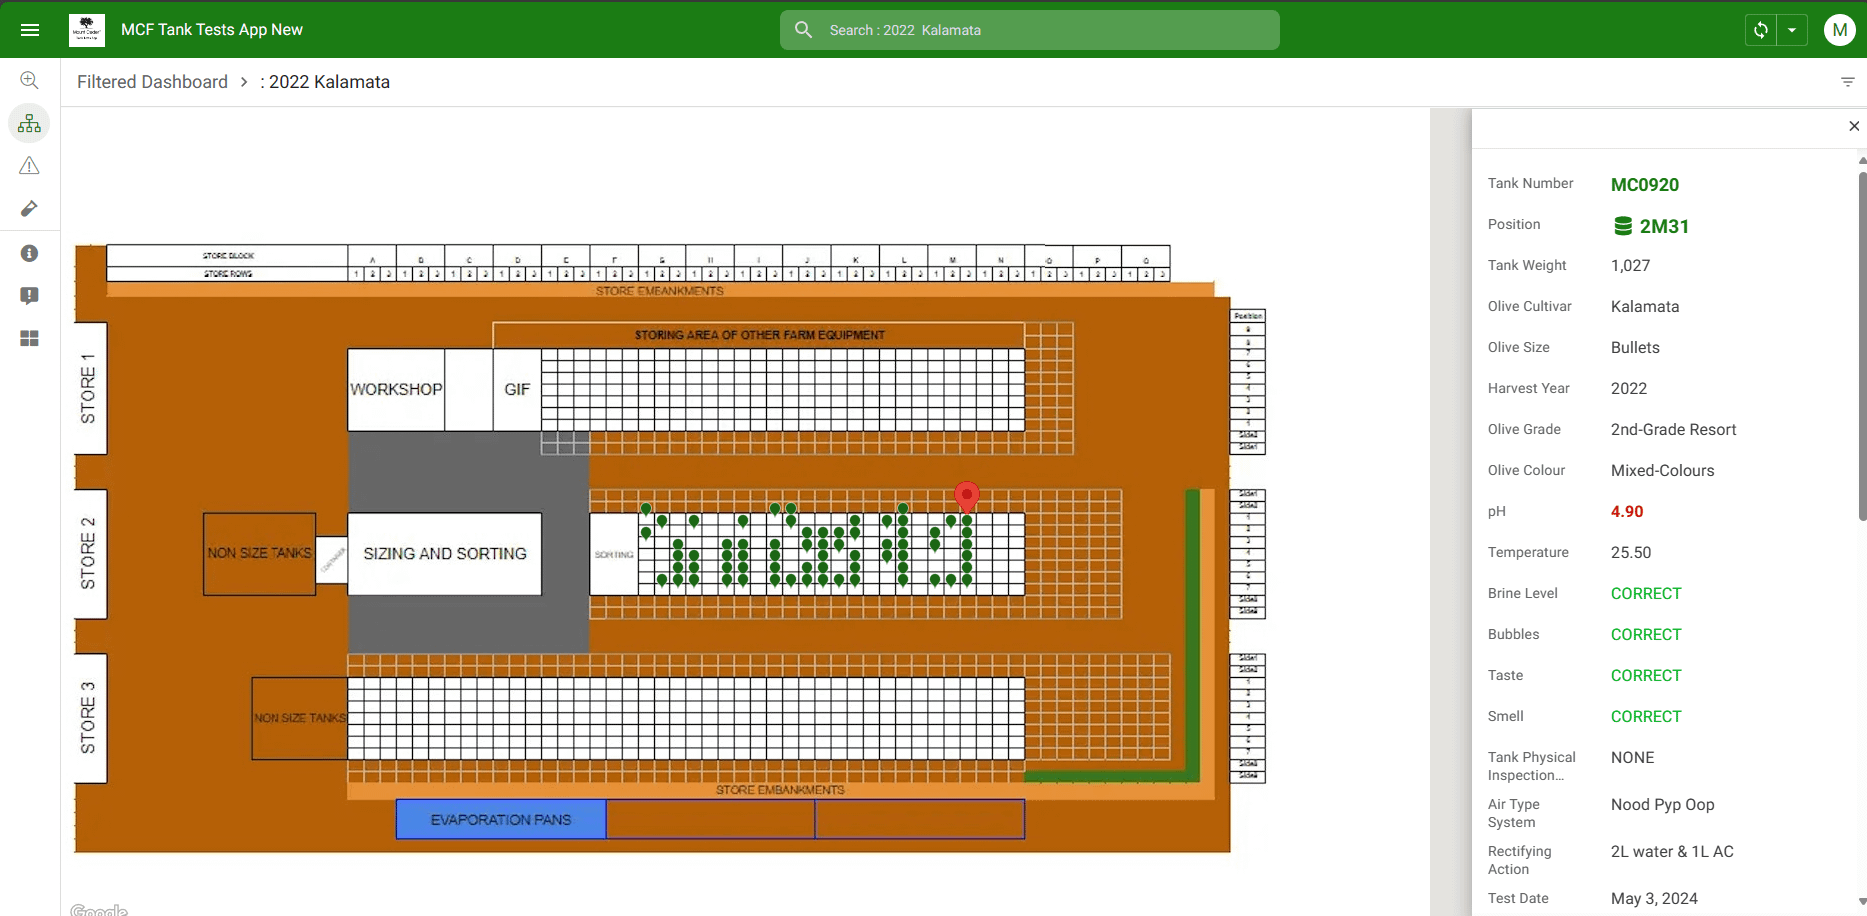Click the Mount Cedar app logo
Image resolution: width=1867 pixels, height=916 pixels.
tap(87, 30)
